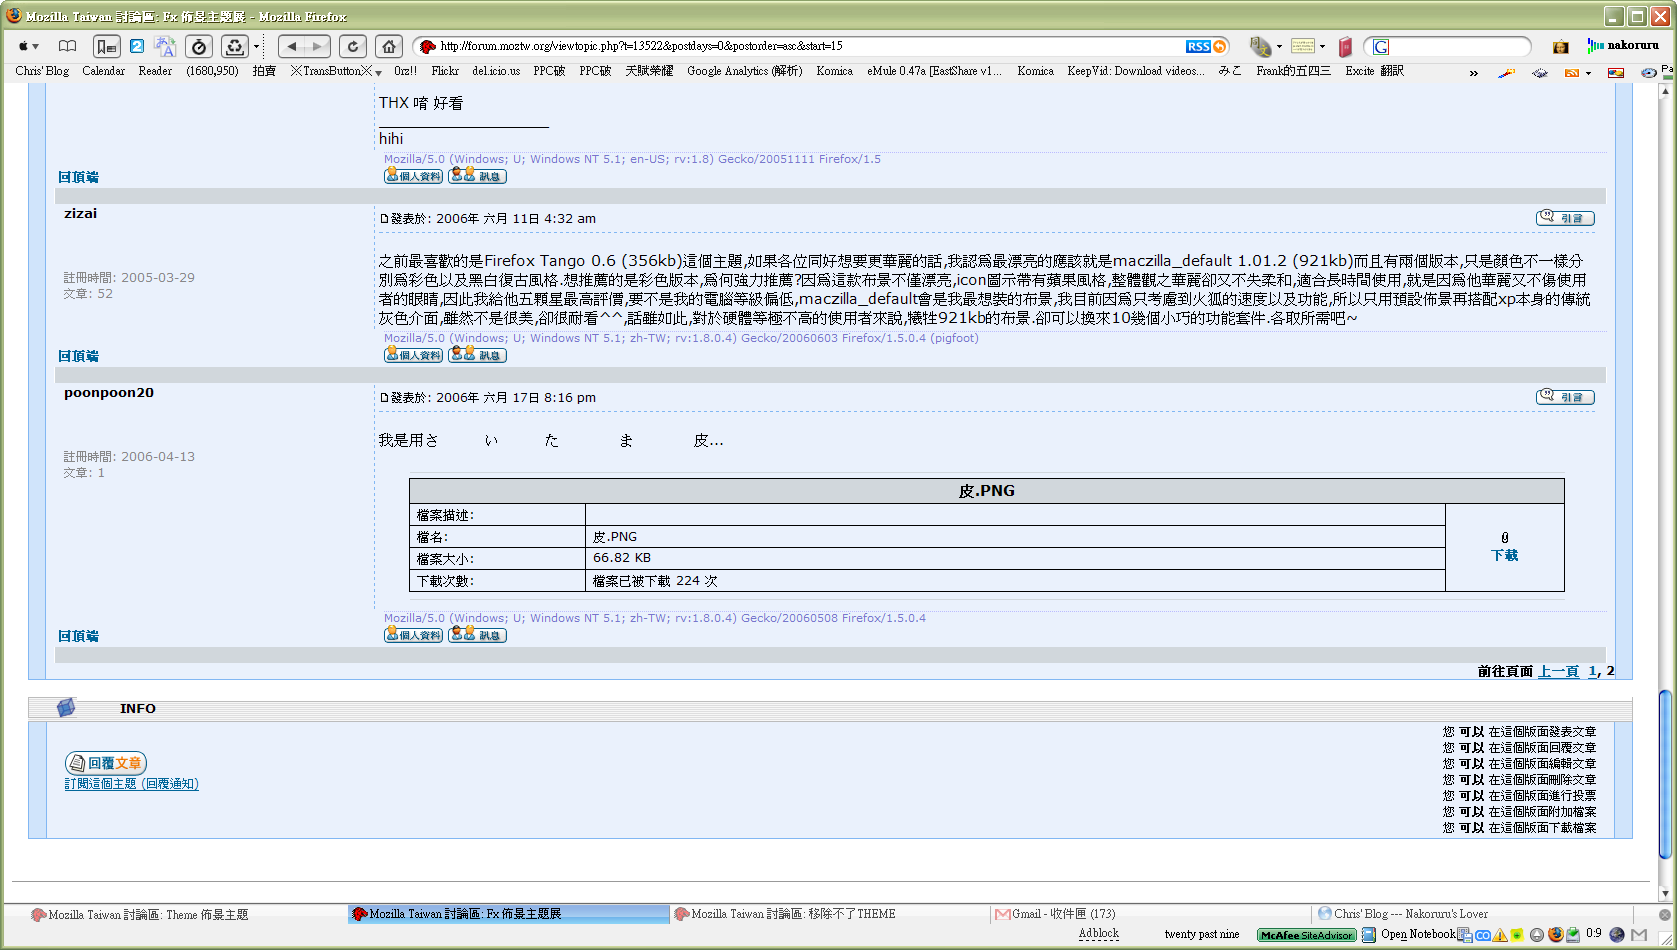Click the Adblock status bar item
The image size is (1677, 950).
click(1098, 934)
